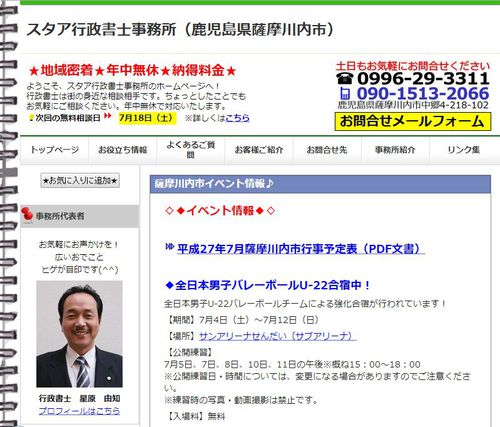Image resolution: width=500 pixels, height=427 pixels.
Task: Click the name 行政書士 星原 由知
Action: coord(79,398)
